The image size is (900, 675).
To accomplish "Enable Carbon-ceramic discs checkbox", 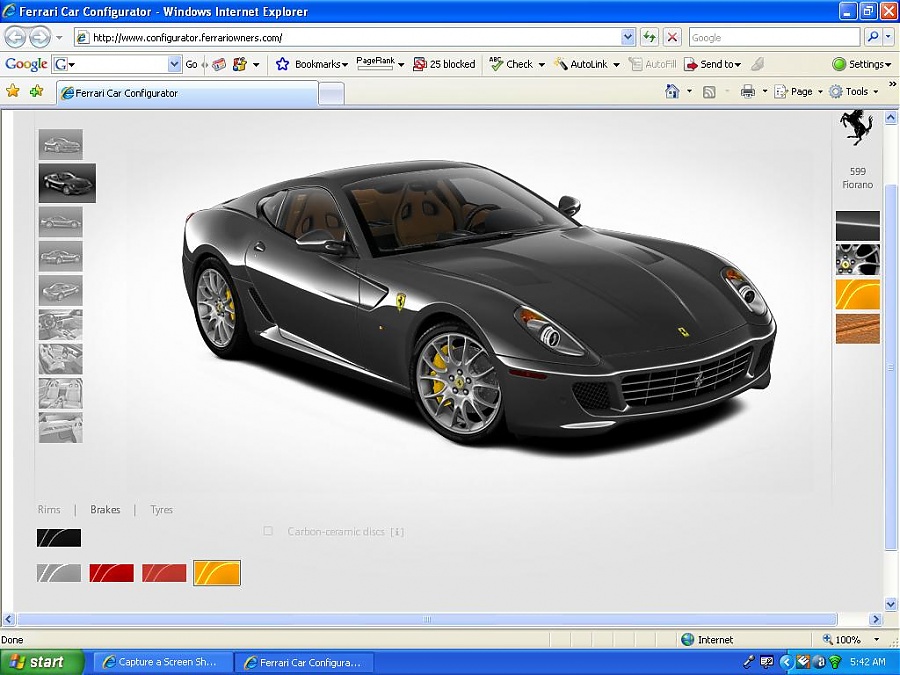I will pyautogui.click(x=268, y=531).
